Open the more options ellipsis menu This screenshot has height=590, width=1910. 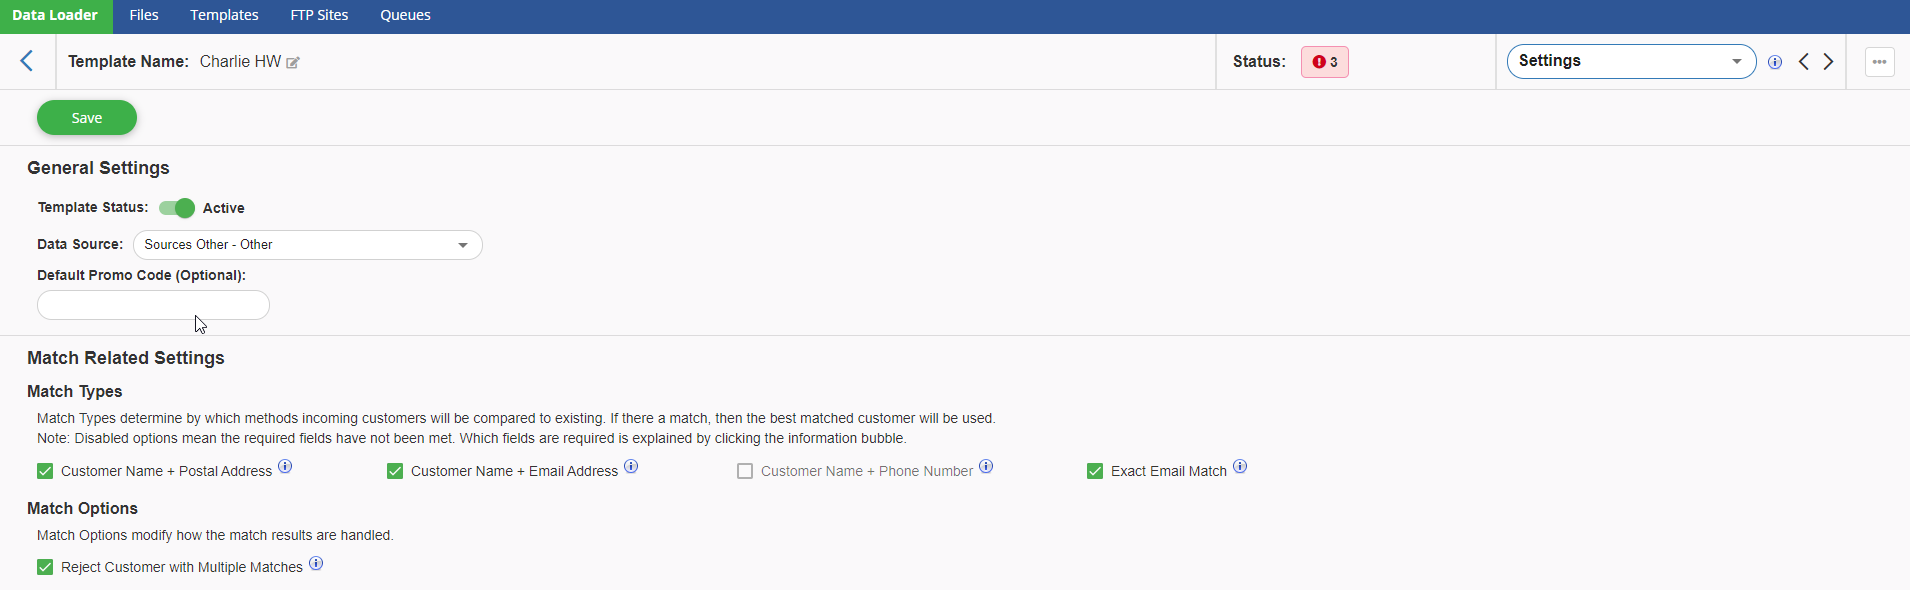pyautogui.click(x=1880, y=62)
